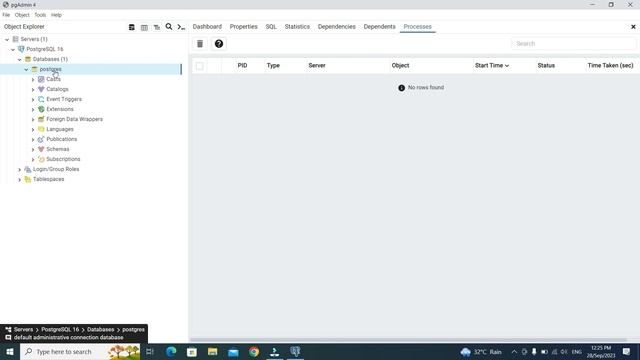Click the Subscriptions node icon
The height and width of the screenshot is (360, 640).
[x=41, y=159]
